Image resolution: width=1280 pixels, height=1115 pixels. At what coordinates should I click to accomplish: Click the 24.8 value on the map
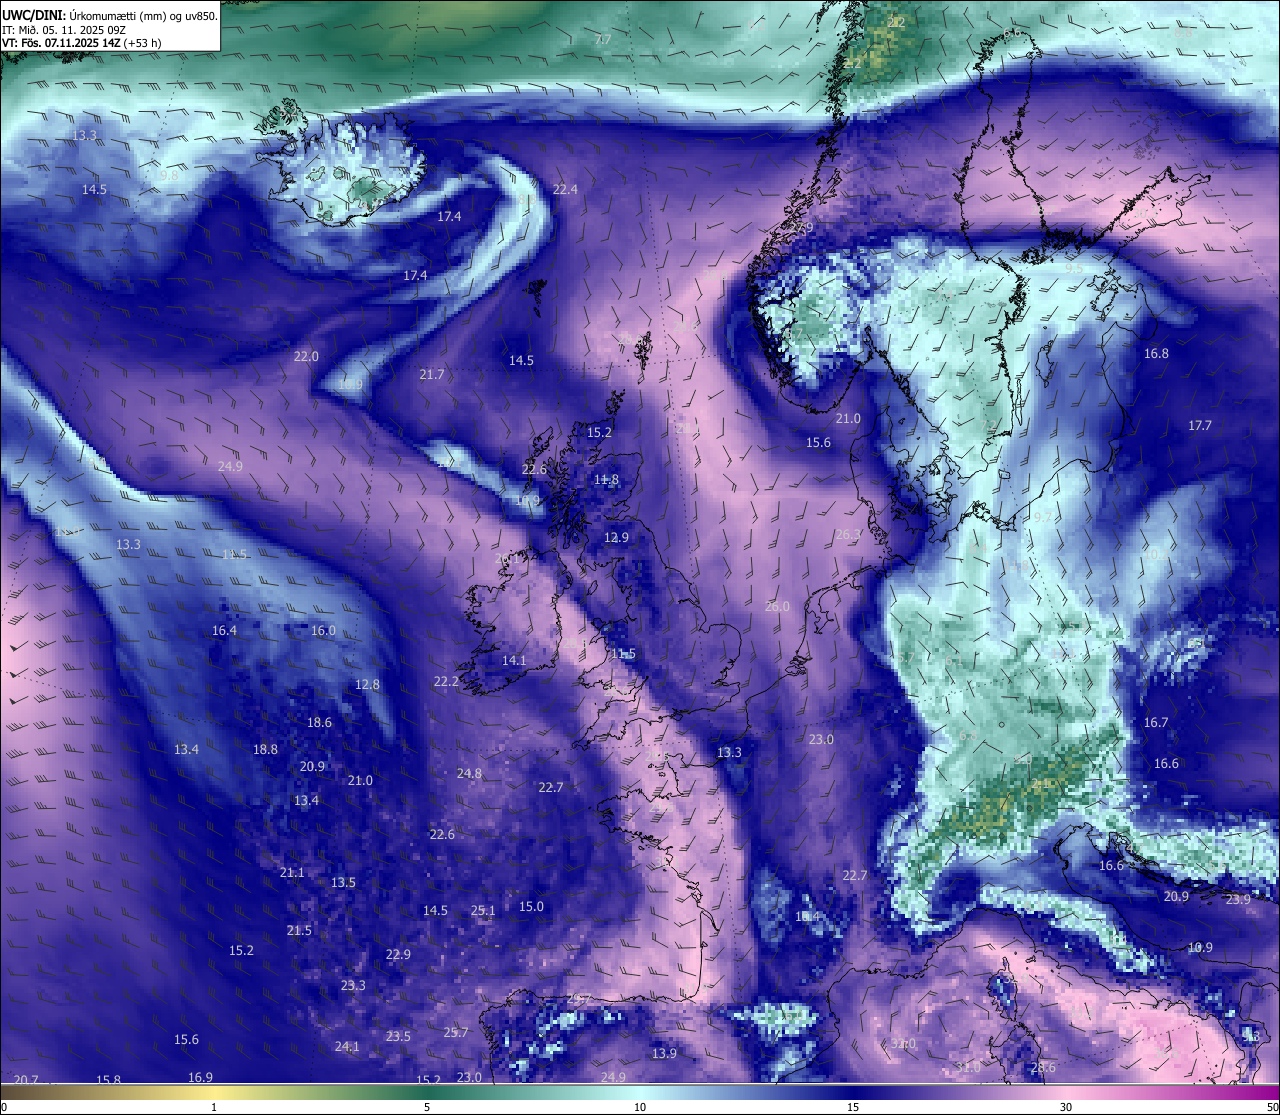pyautogui.click(x=468, y=773)
